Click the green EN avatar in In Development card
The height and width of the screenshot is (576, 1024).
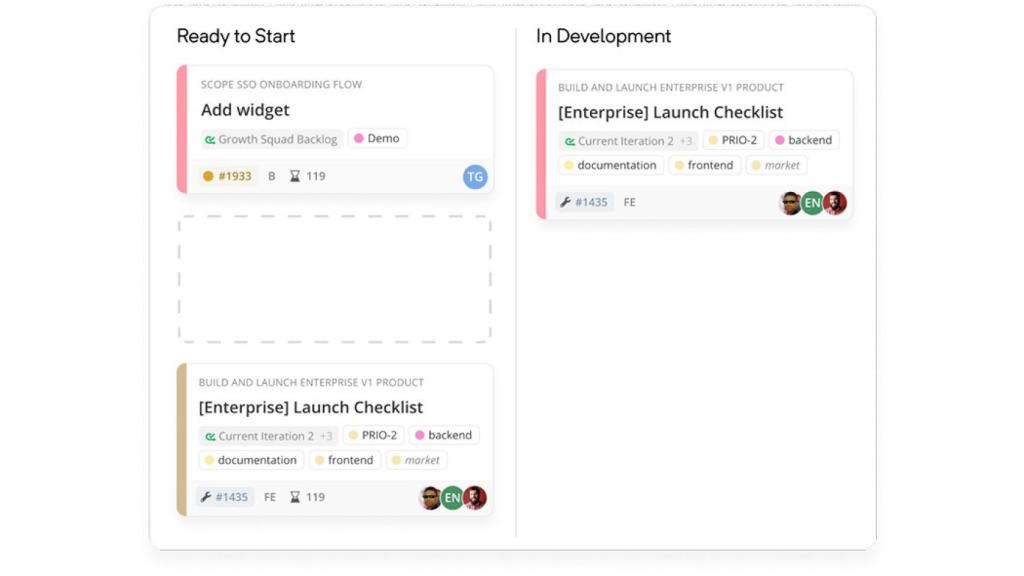click(x=812, y=203)
